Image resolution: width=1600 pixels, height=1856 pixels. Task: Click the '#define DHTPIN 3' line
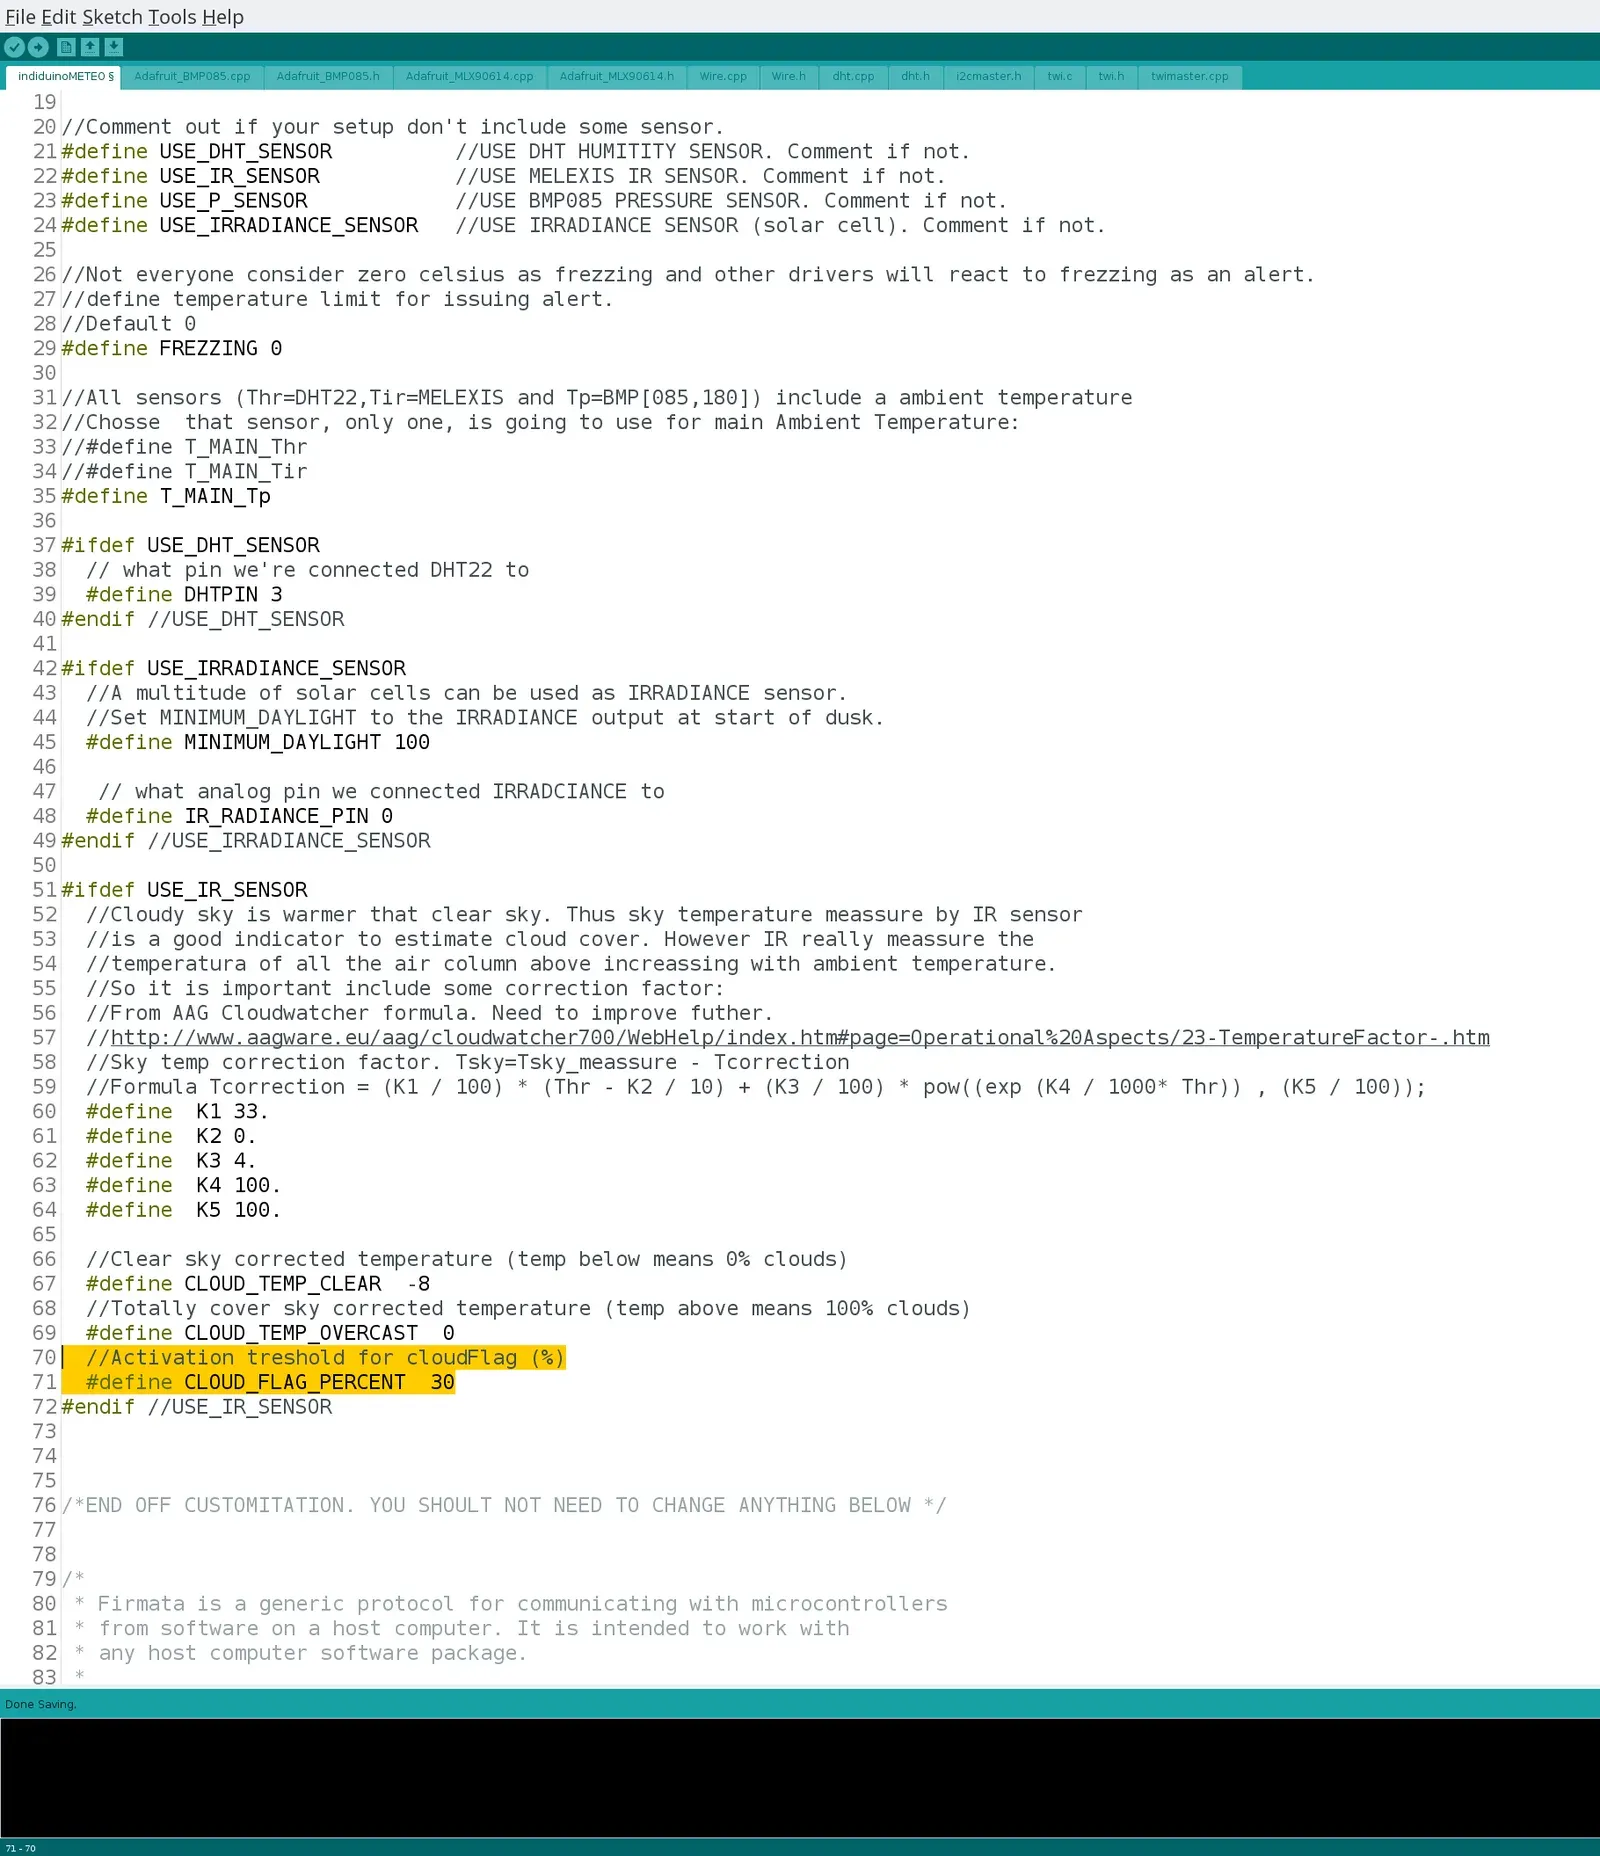[184, 595]
